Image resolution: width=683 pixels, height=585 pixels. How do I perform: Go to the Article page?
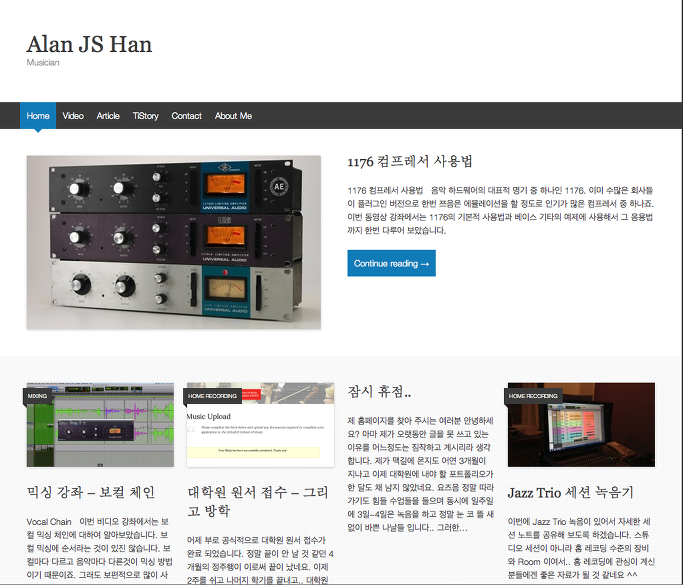point(108,115)
